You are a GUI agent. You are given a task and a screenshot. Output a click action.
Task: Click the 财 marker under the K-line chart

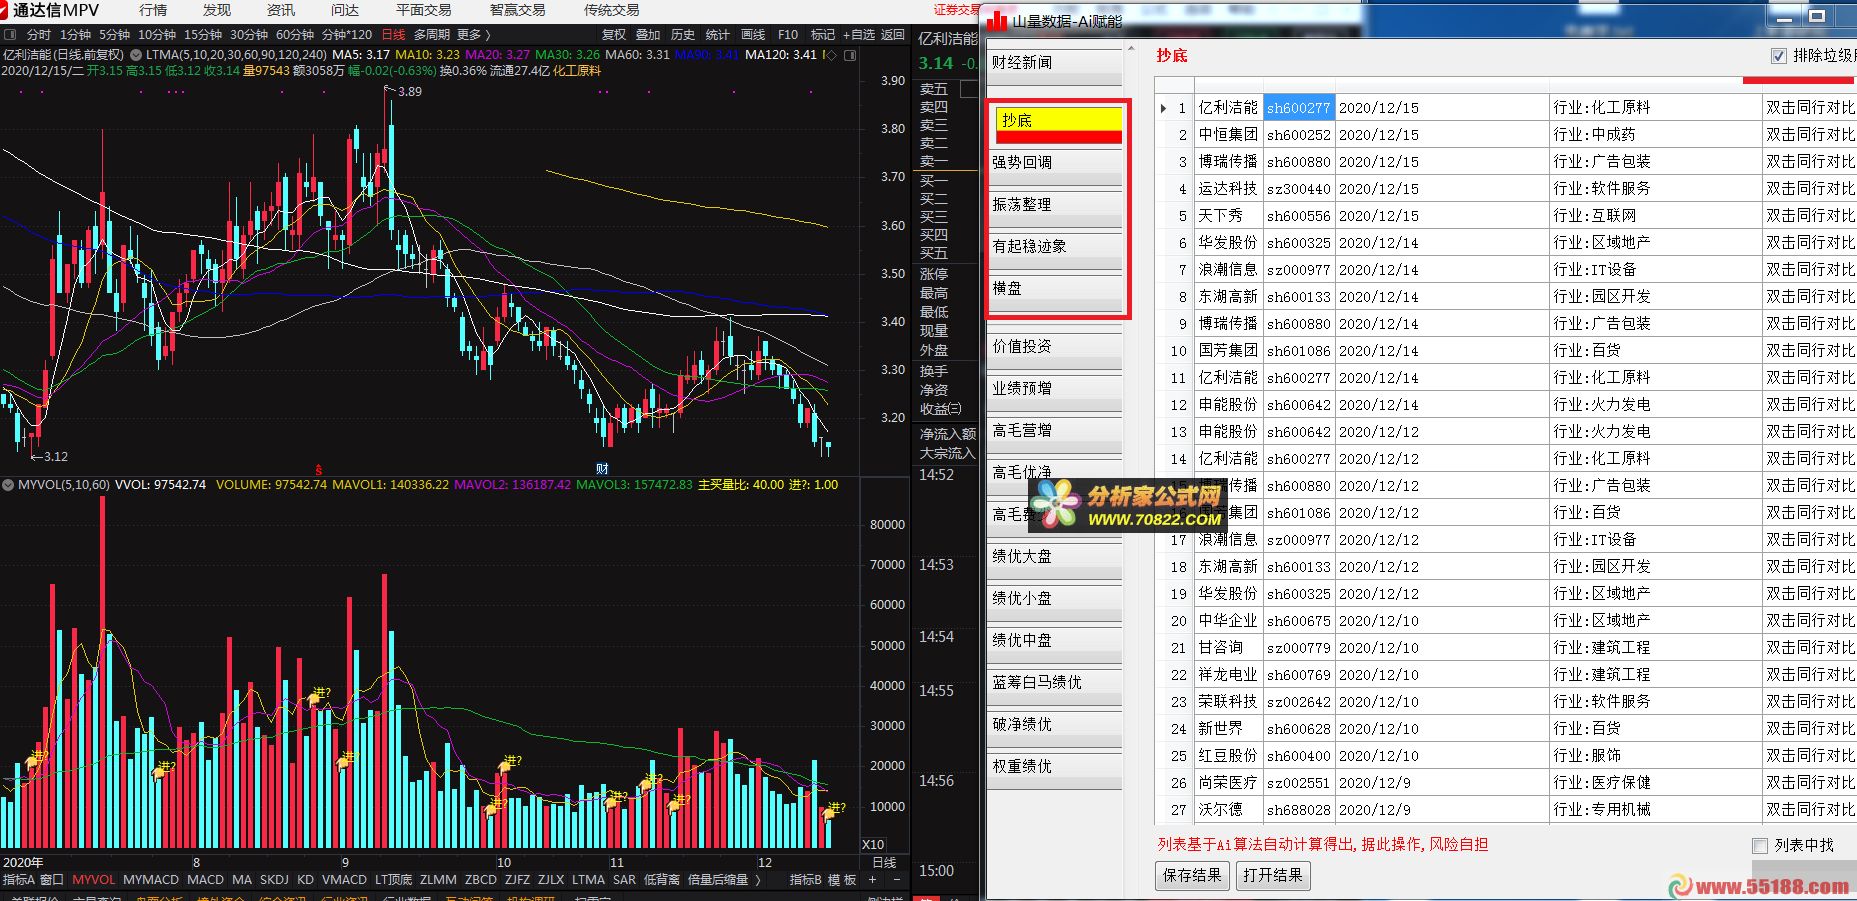pyautogui.click(x=602, y=468)
